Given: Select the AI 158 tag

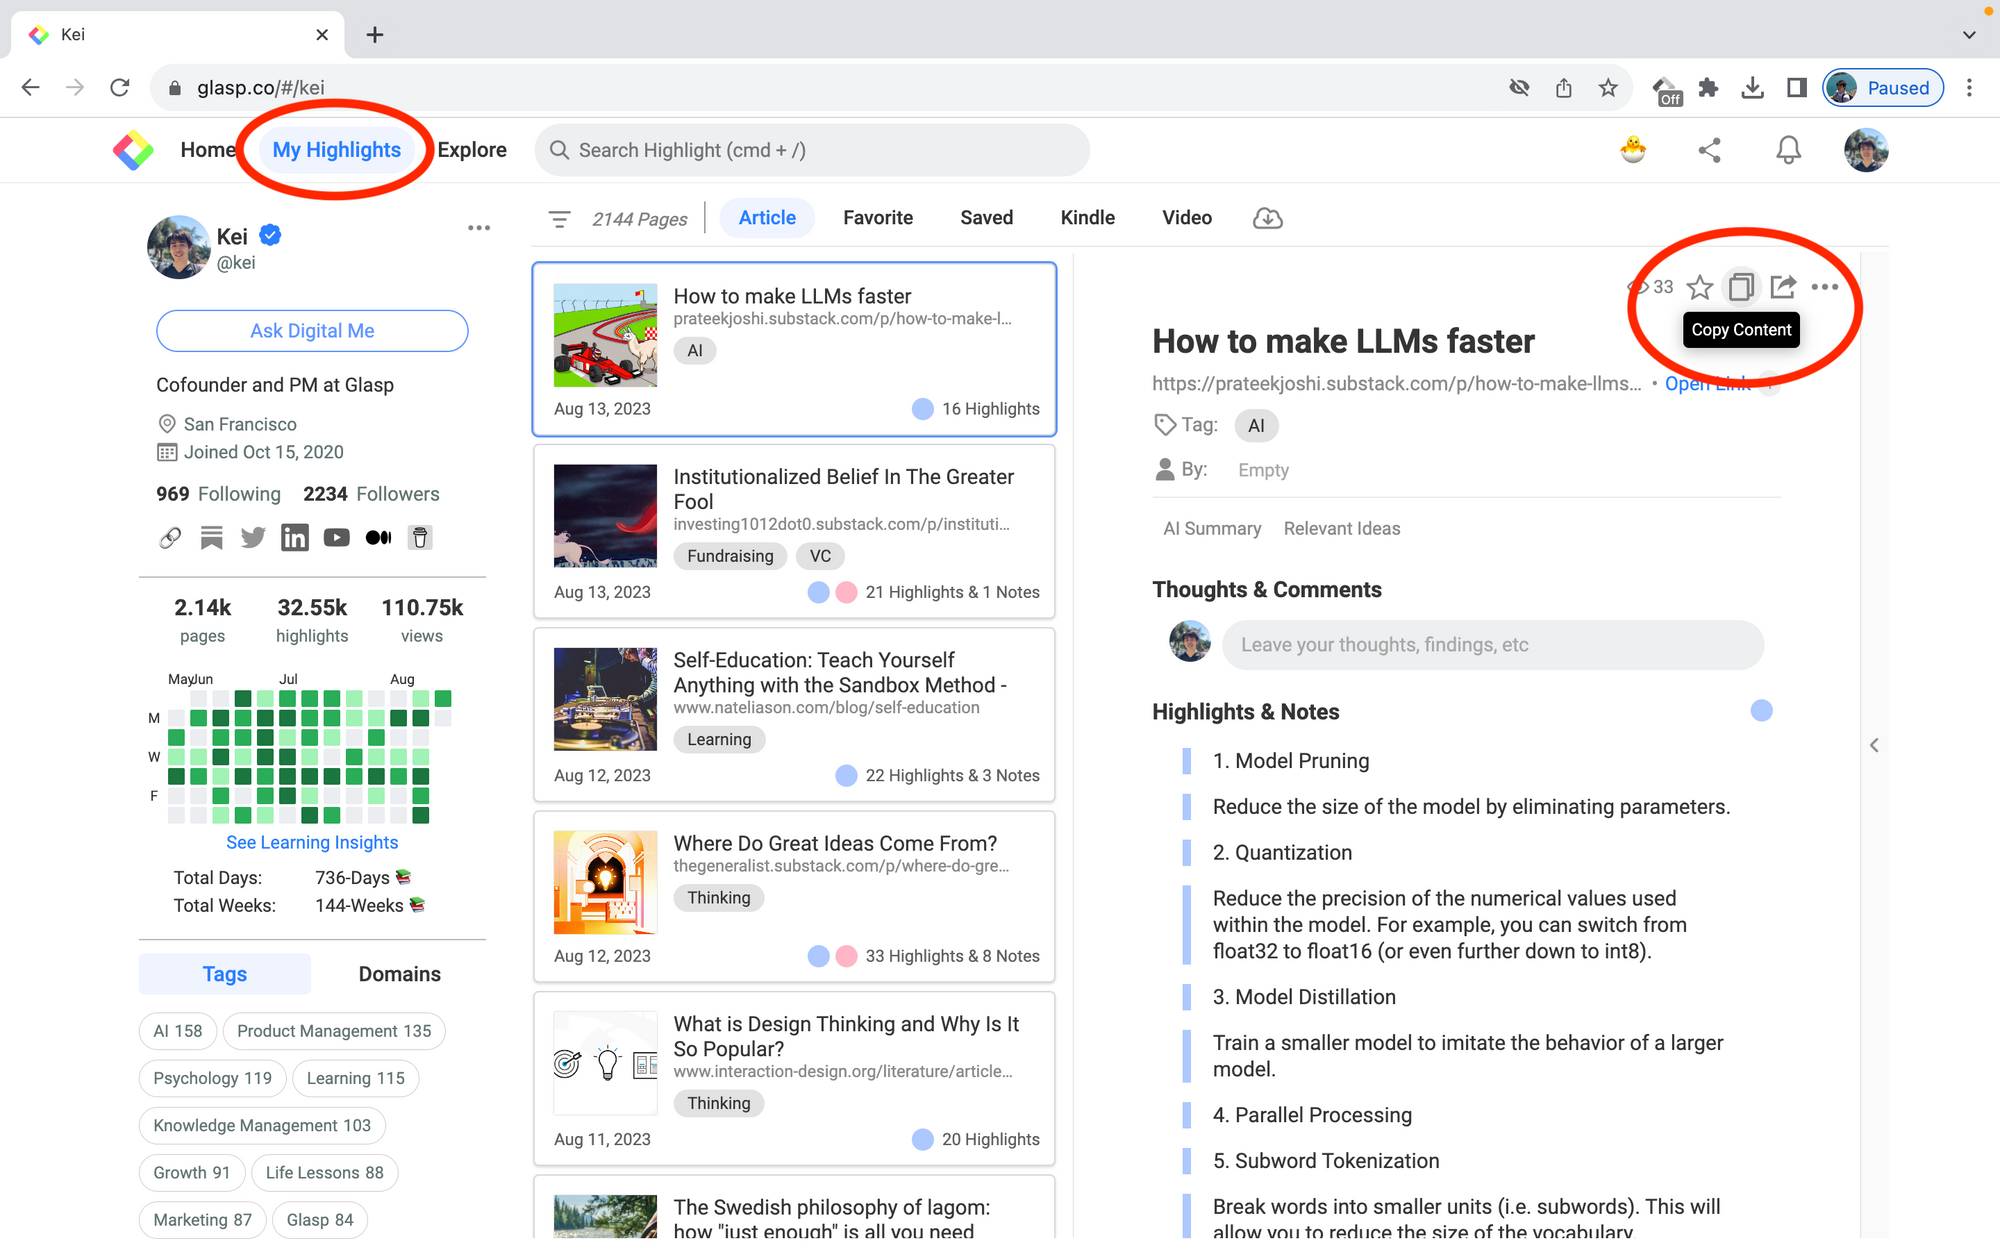Looking at the screenshot, I should (x=178, y=1031).
